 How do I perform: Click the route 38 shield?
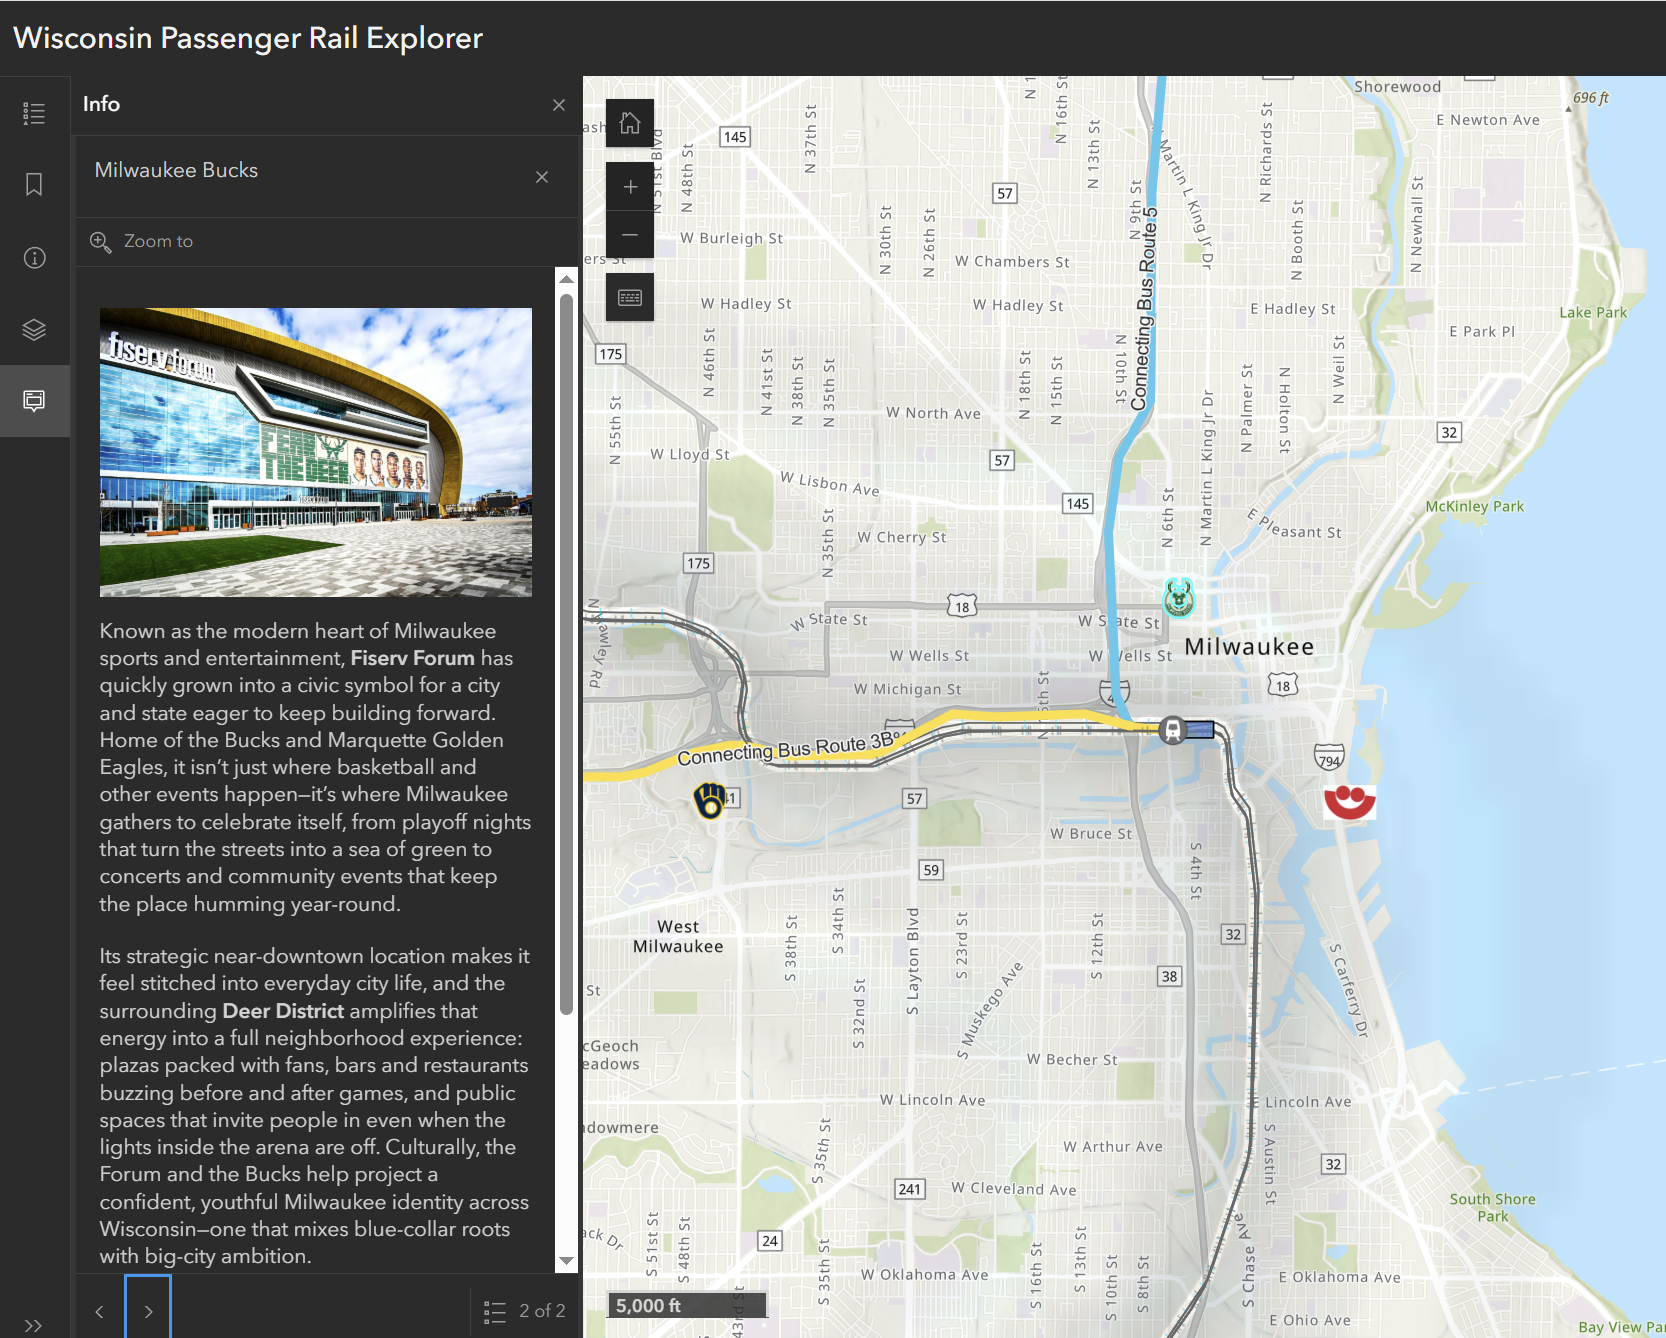[1169, 976]
